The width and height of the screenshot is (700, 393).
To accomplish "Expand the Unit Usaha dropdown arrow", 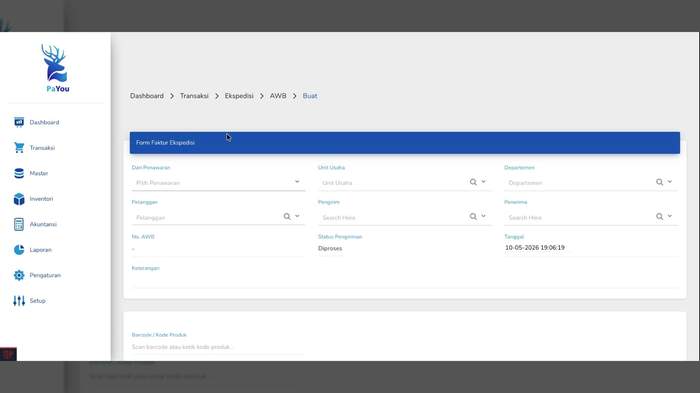I will [483, 182].
